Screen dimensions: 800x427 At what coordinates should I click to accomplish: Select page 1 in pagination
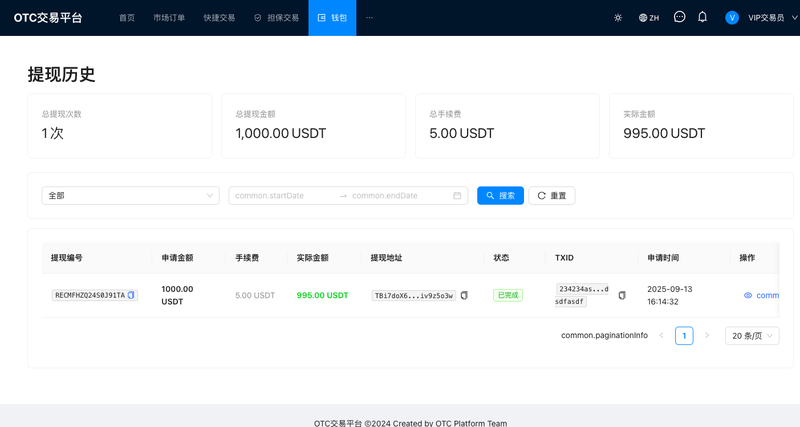coord(684,336)
